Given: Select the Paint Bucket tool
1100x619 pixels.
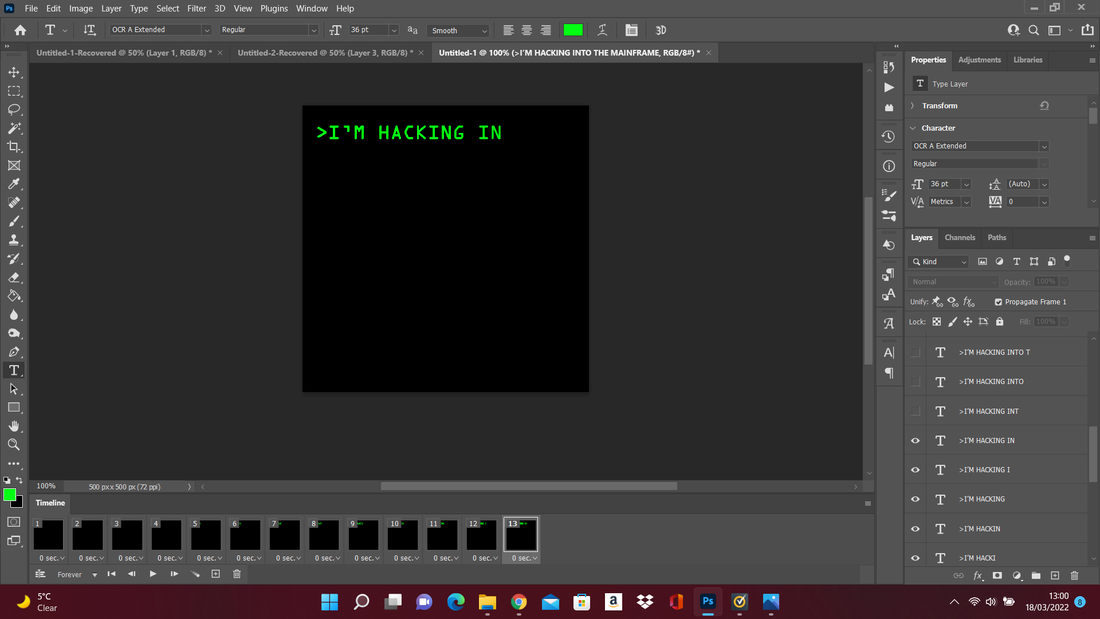Looking at the screenshot, I should pos(14,296).
